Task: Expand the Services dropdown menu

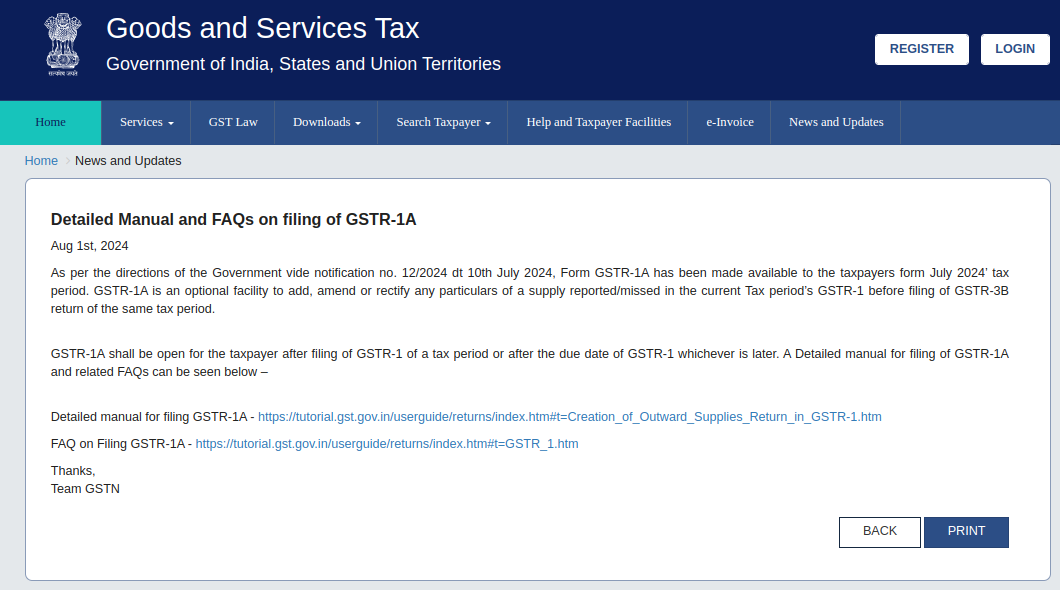Action: tap(146, 122)
